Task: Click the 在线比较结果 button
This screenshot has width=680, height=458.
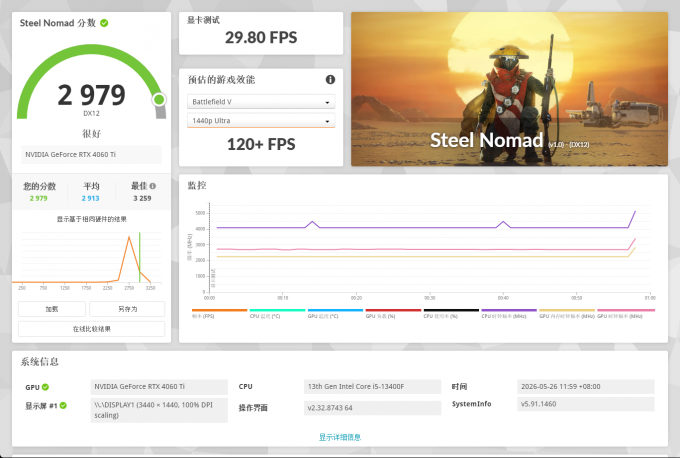Action: tap(92, 329)
